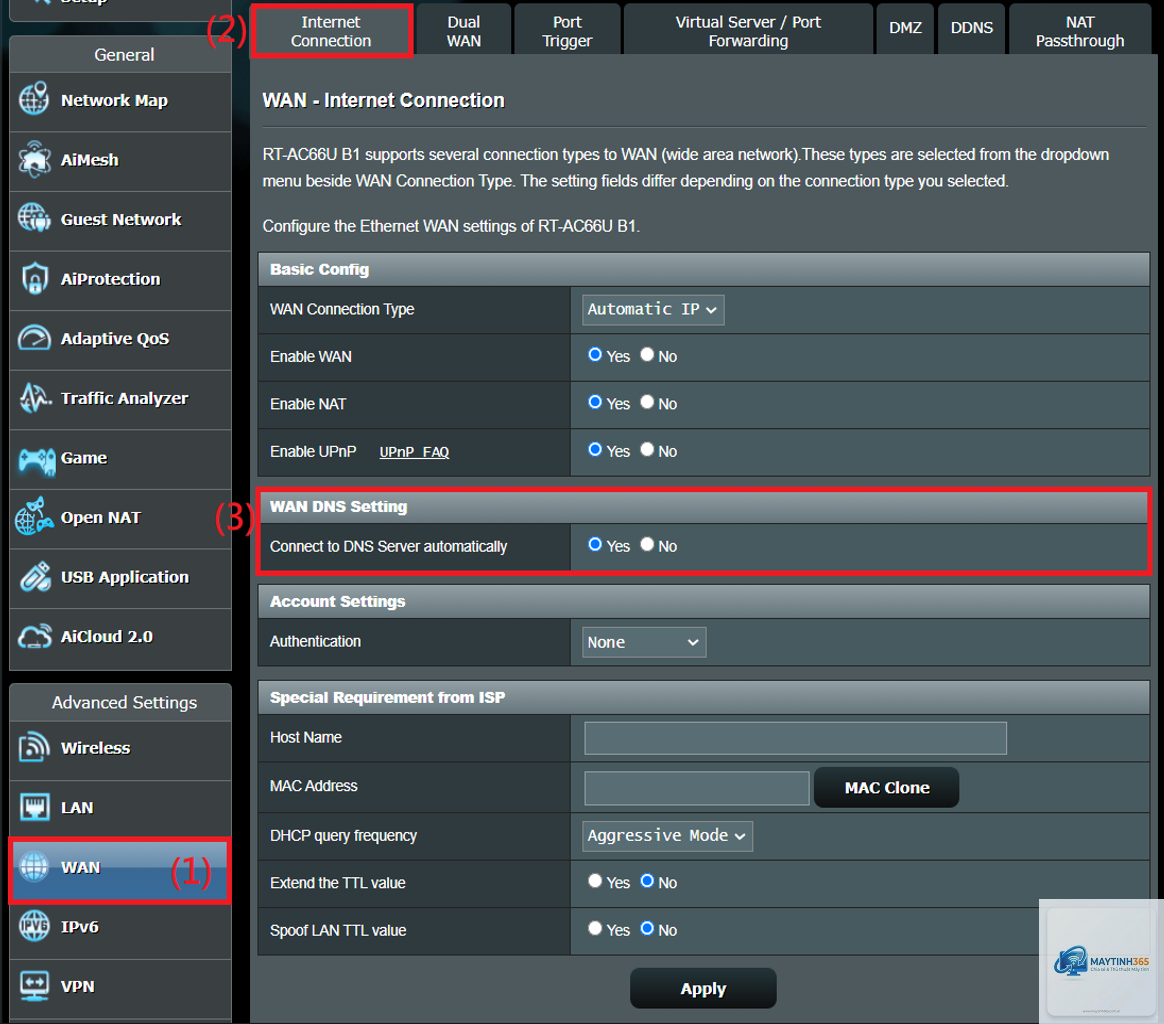Set Spoof LAN TTL value to No
The height and width of the screenshot is (1024, 1164).
[x=647, y=929]
